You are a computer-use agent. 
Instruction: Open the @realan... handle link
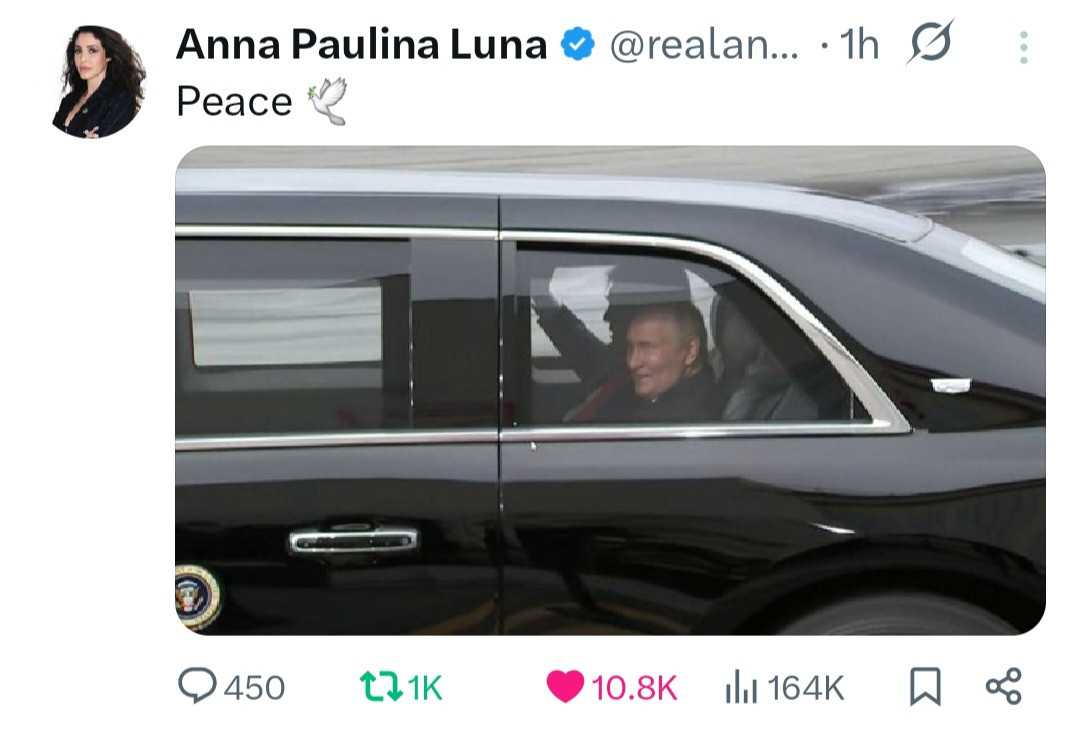point(705,45)
